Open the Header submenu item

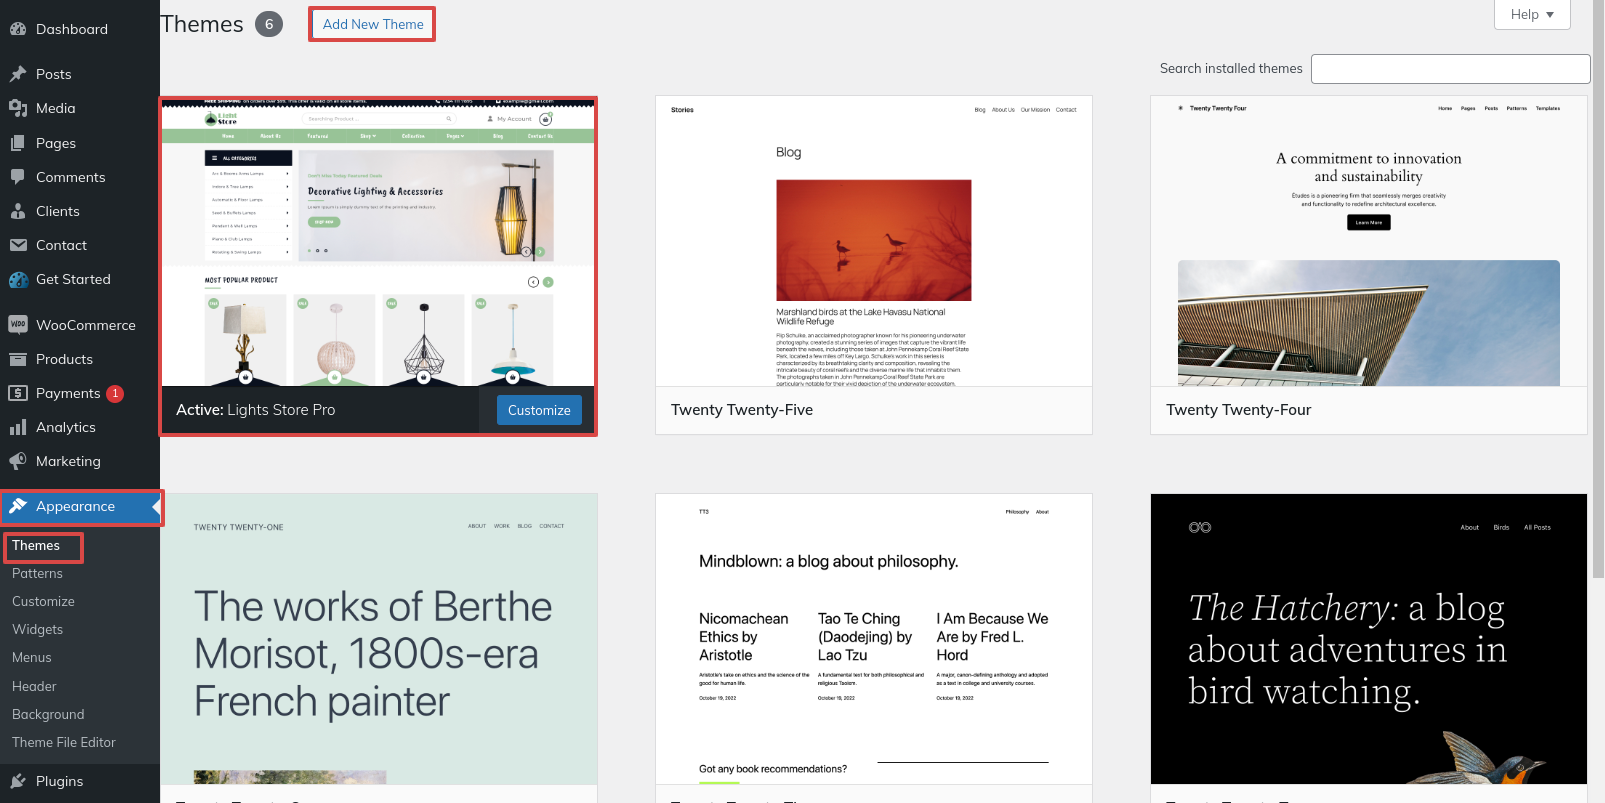tap(34, 686)
